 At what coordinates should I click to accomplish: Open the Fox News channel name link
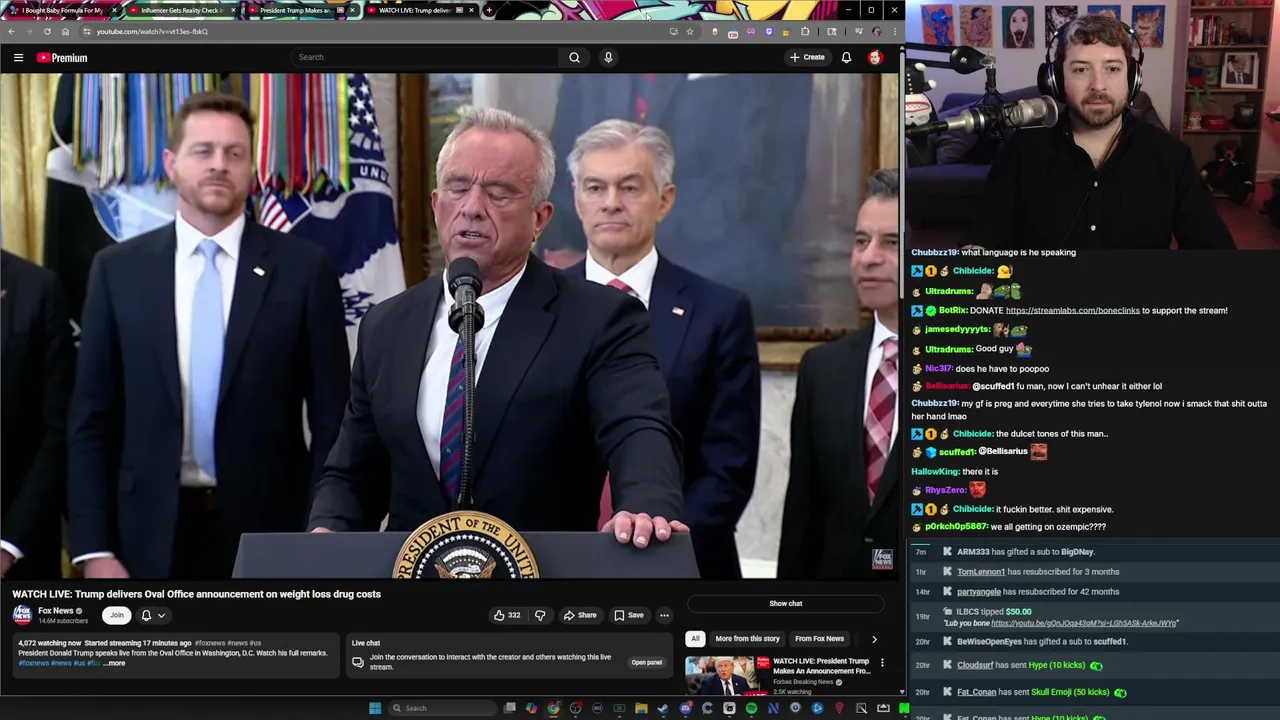click(x=56, y=611)
